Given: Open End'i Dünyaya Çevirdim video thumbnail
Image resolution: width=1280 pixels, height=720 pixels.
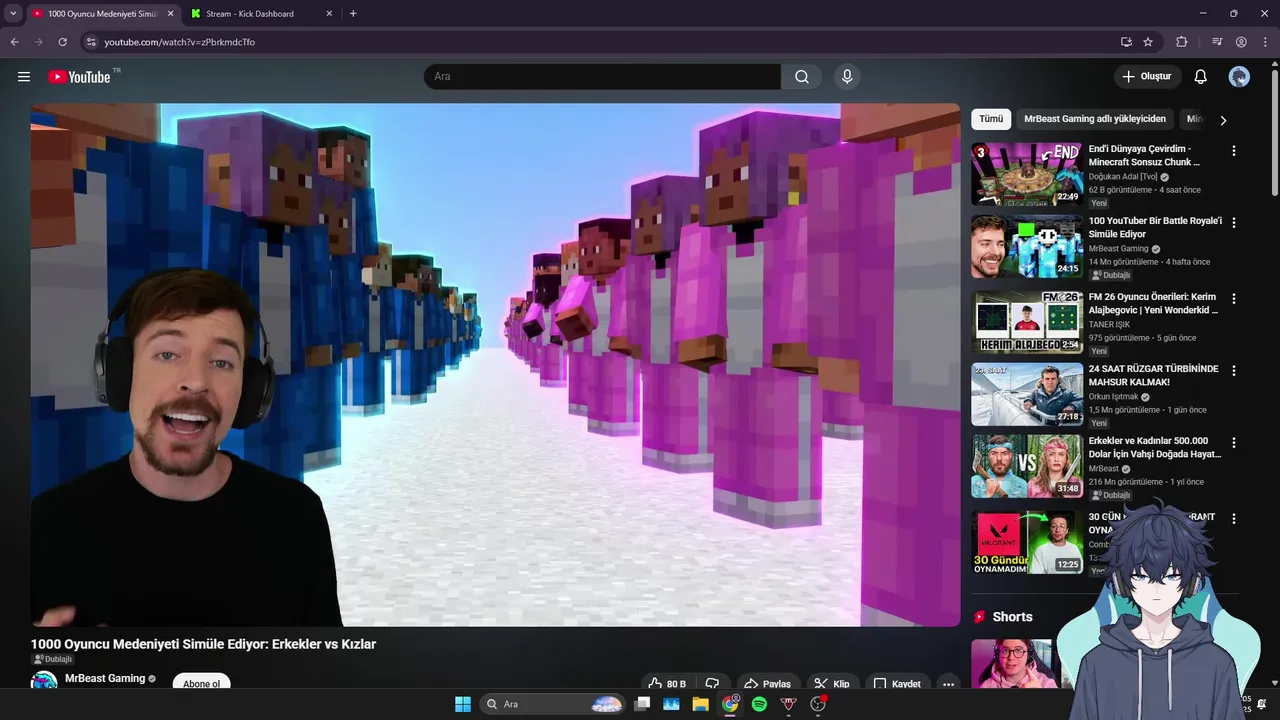Looking at the screenshot, I should pyautogui.click(x=1027, y=174).
